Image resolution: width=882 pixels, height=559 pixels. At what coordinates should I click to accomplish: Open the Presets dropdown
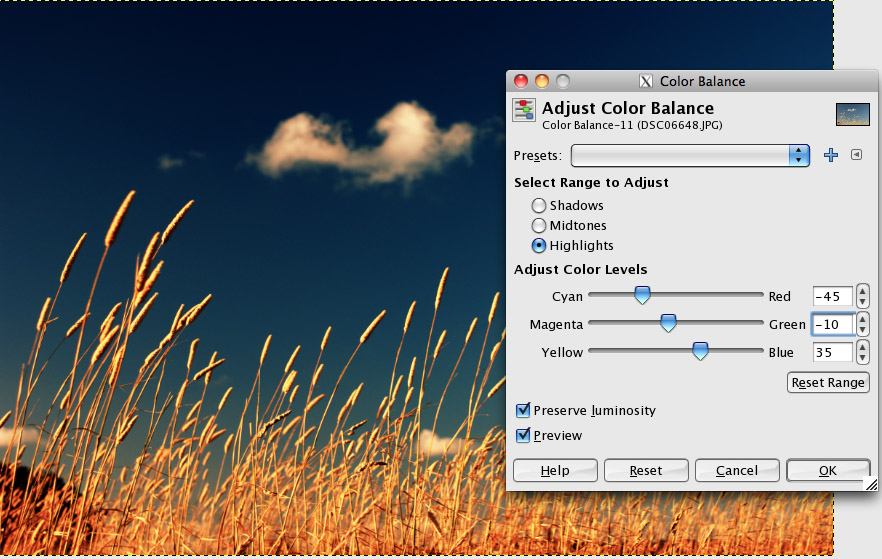point(690,156)
